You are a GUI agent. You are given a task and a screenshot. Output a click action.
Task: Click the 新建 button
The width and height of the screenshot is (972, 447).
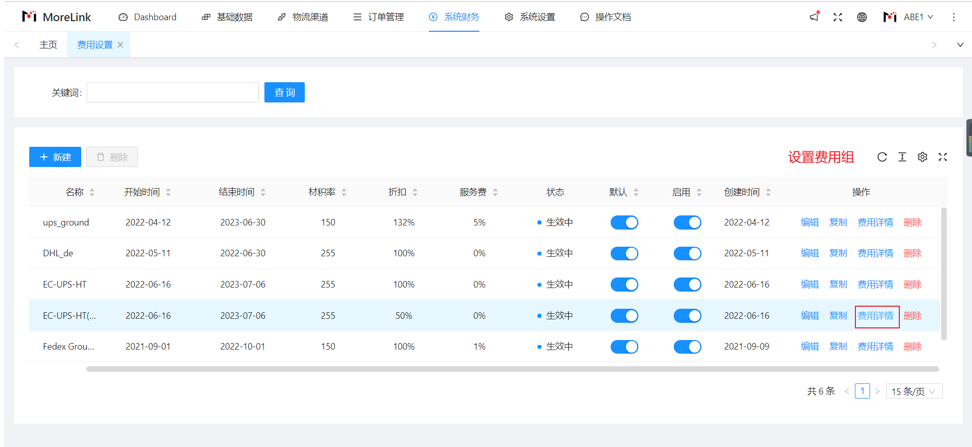[55, 157]
